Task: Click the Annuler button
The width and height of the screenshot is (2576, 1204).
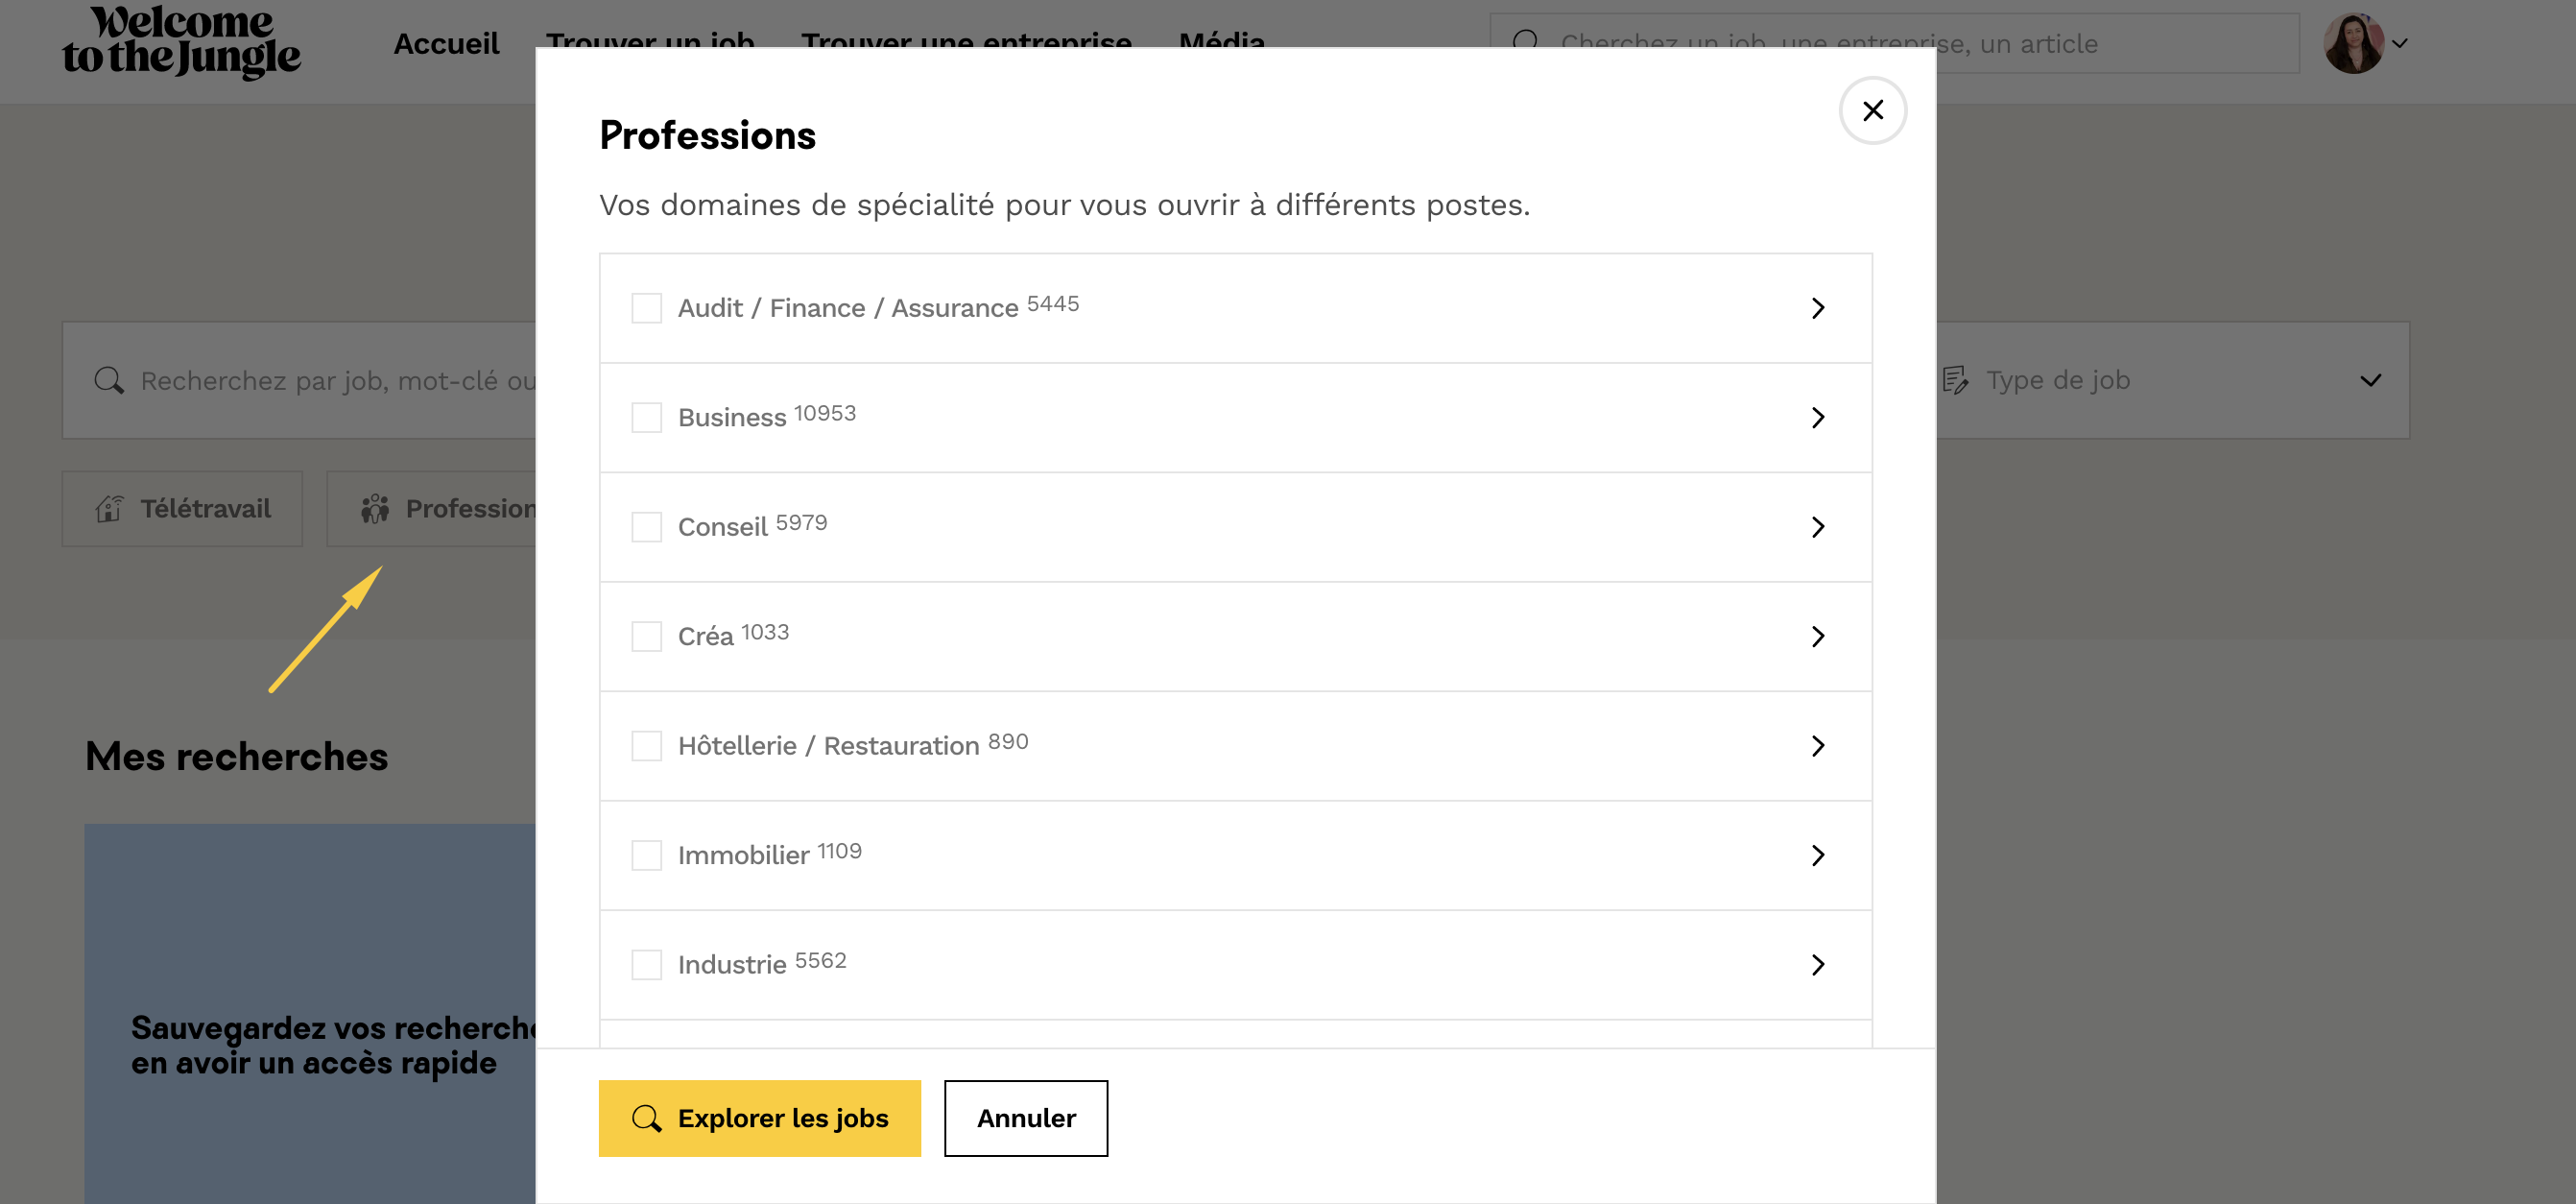Action: [x=1025, y=1118]
